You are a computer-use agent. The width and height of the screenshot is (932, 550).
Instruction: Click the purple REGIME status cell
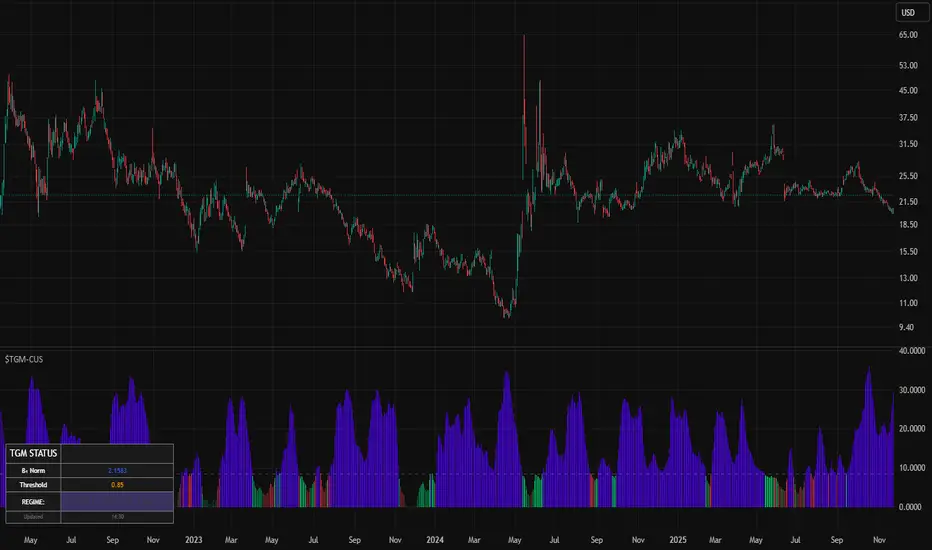(x=117, y=502)
